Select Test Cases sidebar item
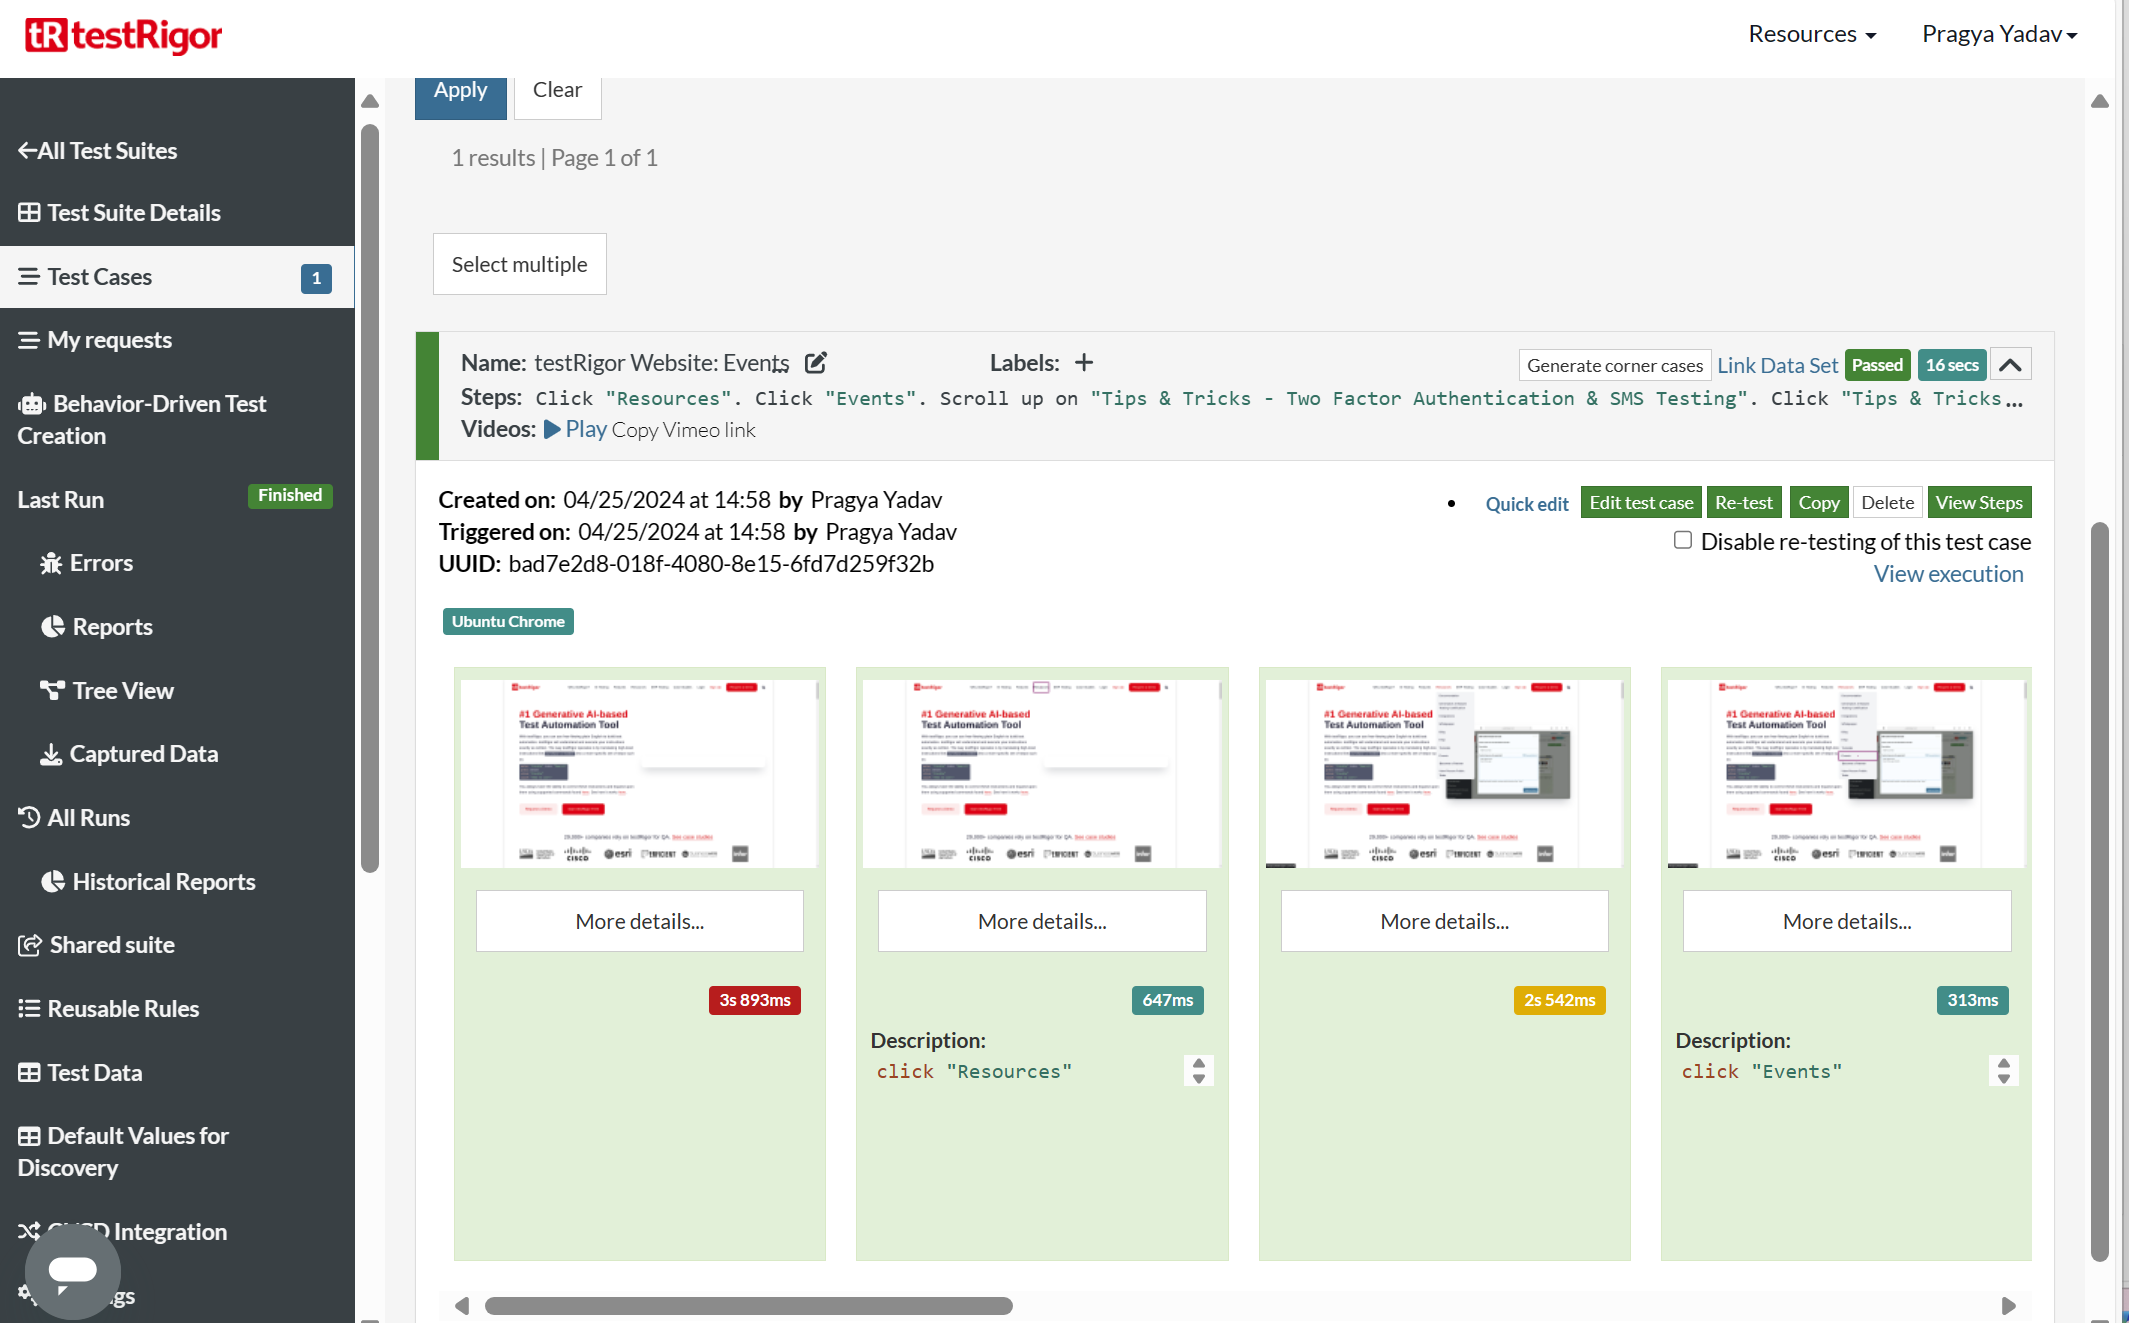2129x1323 pixels. [100, 277]
